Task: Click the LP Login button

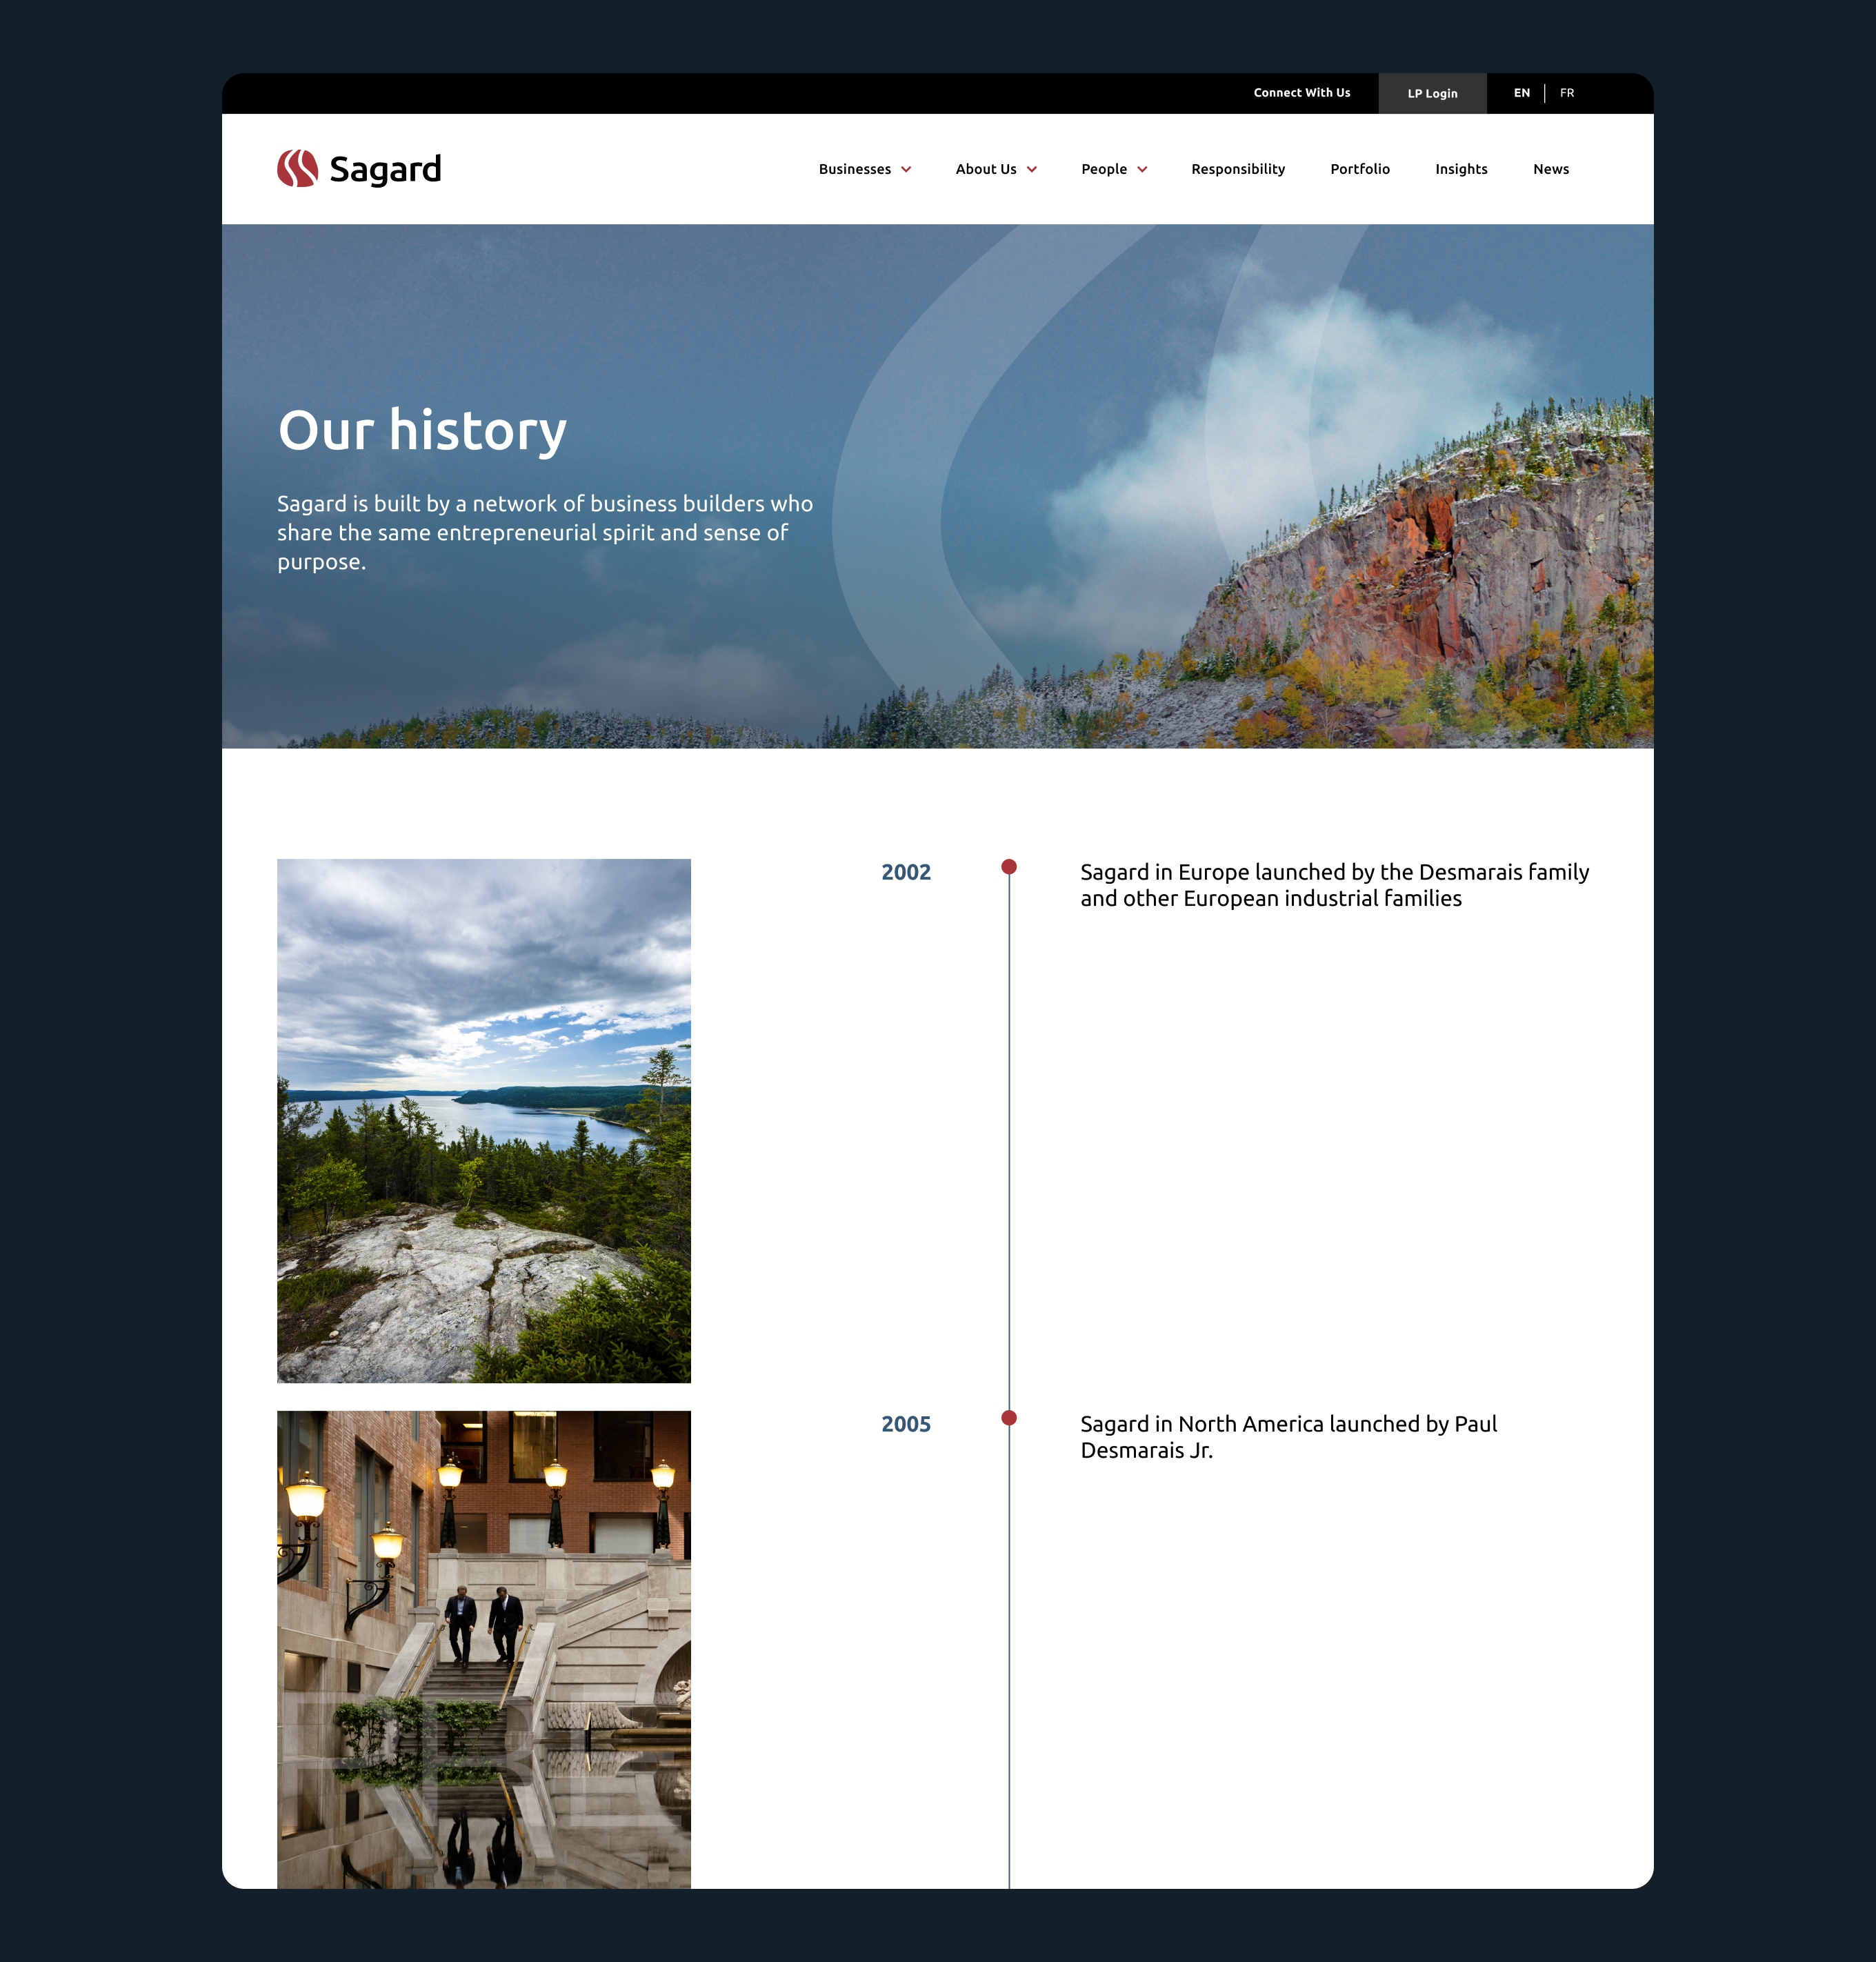Action: click(x=1432, y=93)
